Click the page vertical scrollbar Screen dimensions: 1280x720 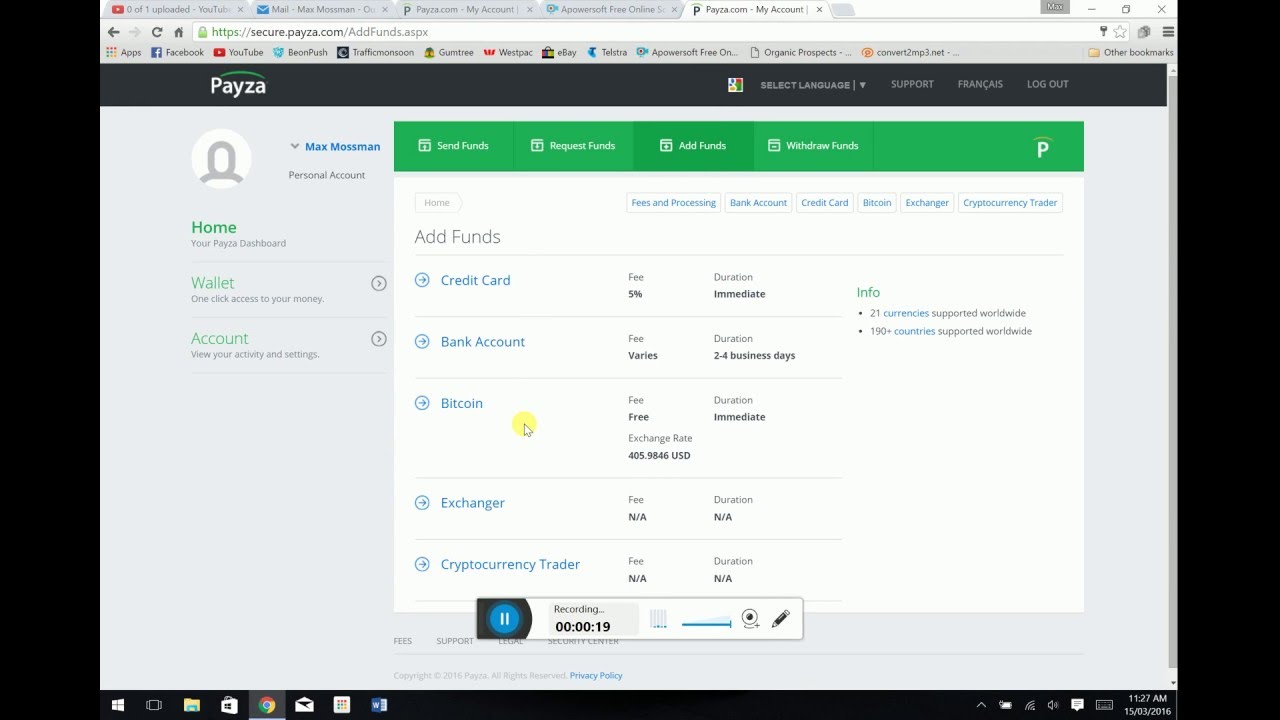[x=1173, y=371]
